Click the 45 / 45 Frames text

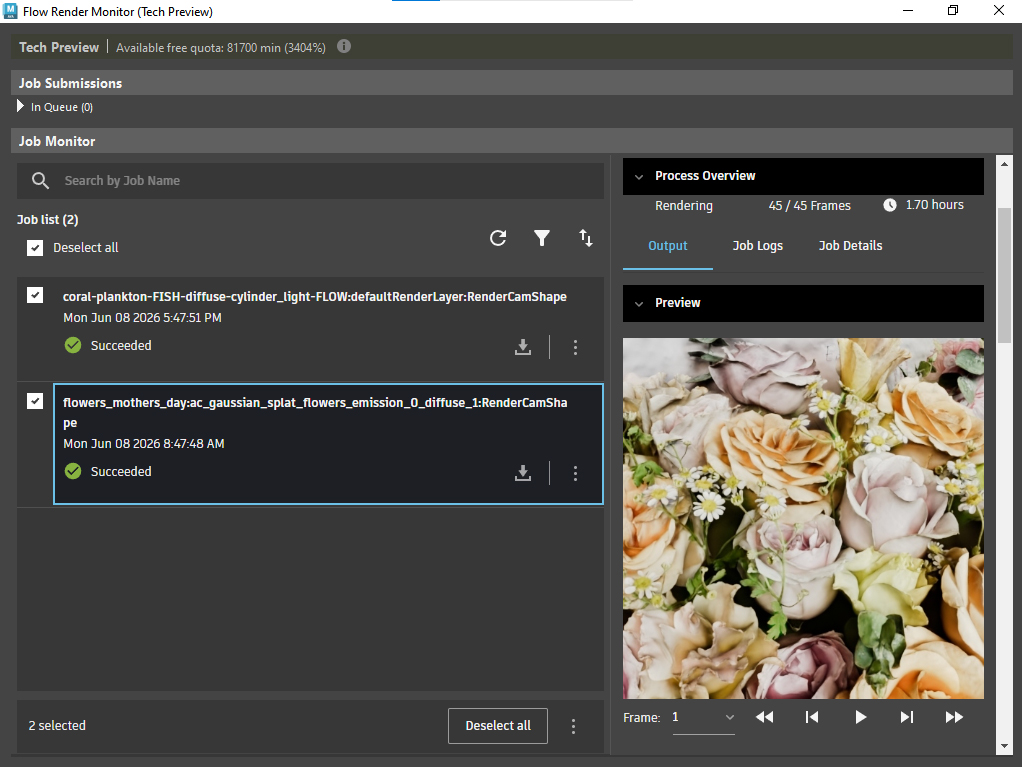pyautogui.click(x=810, y=205)
